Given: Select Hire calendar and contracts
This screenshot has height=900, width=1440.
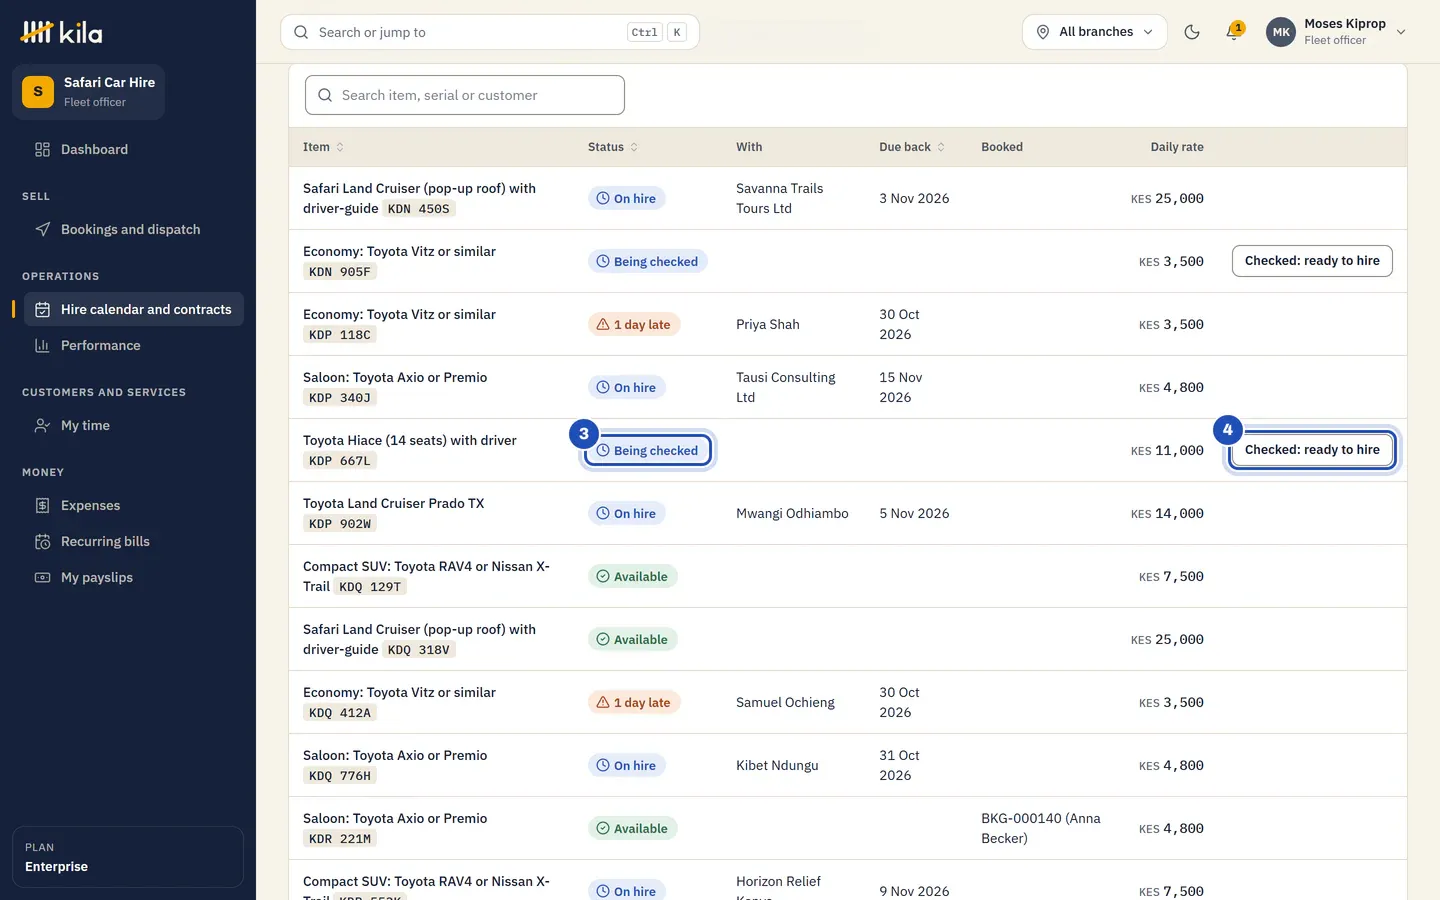Looking at the screenshot, I should coord(133,309).
